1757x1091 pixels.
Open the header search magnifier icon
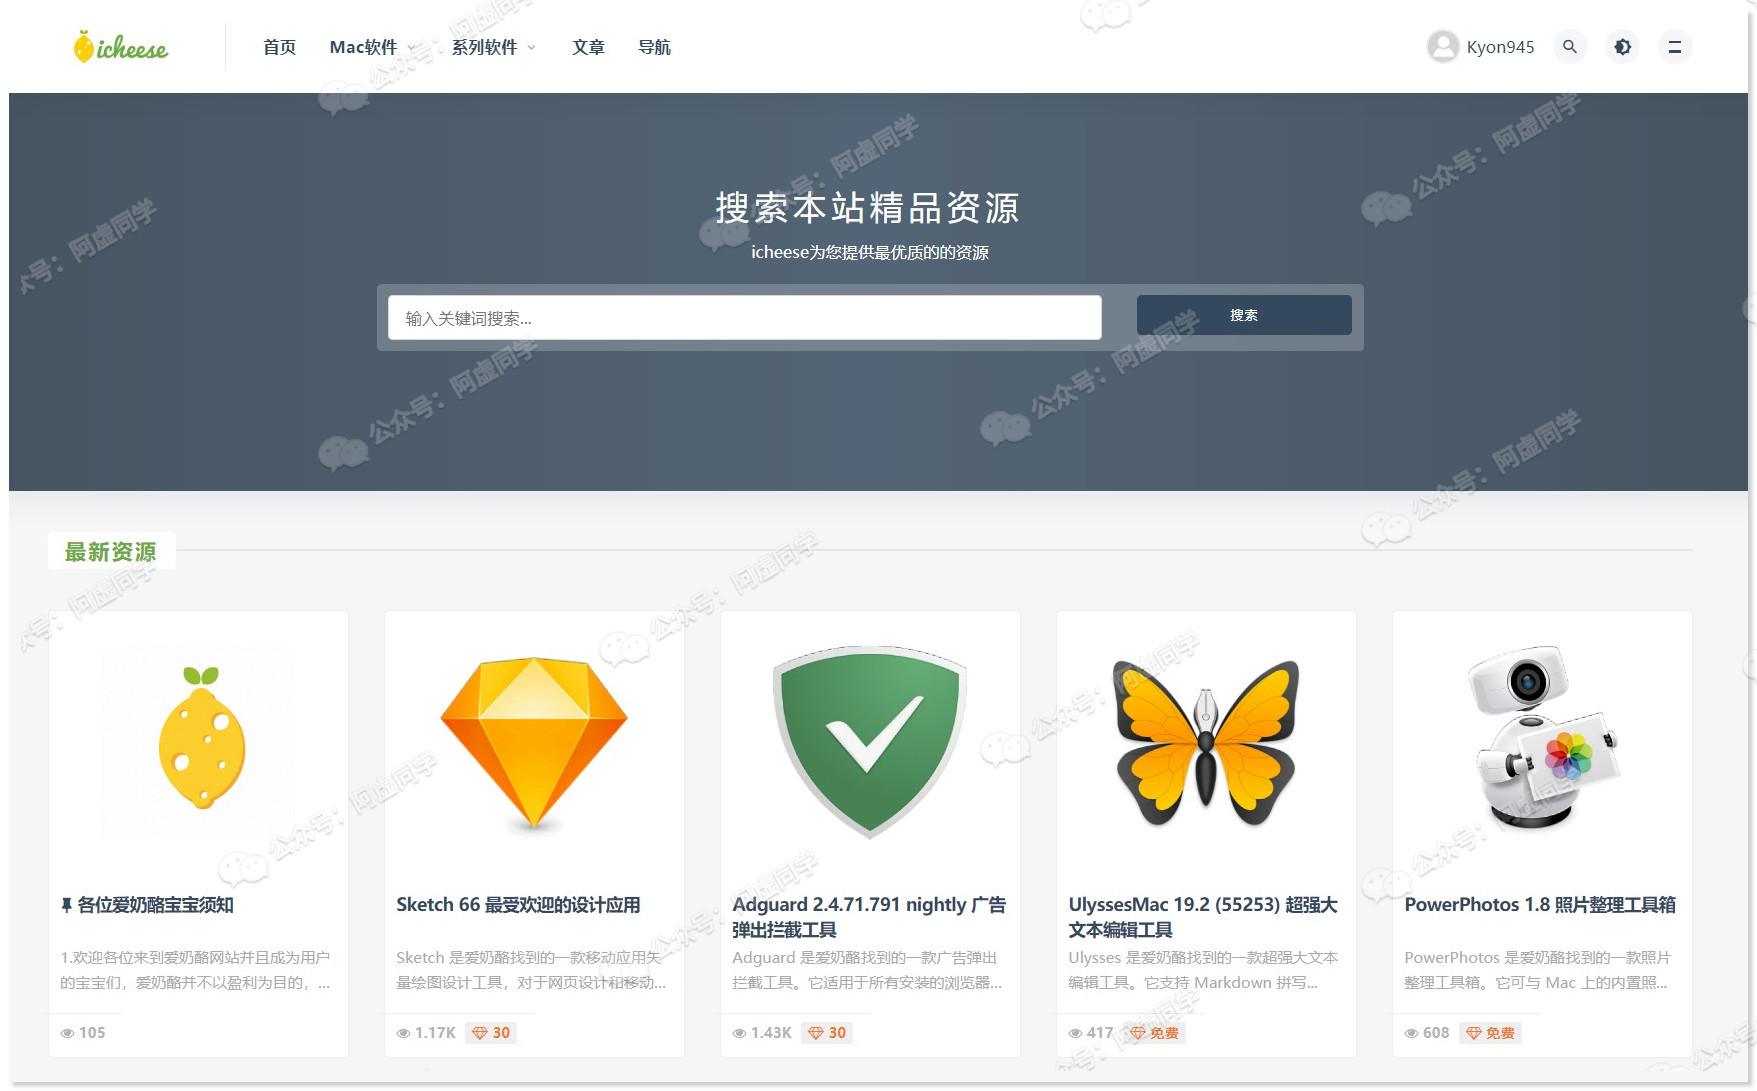1570,47
